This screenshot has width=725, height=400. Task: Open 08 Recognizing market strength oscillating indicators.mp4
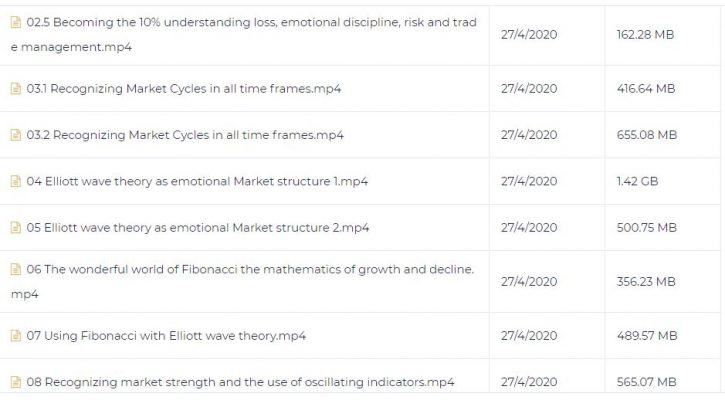pyautogui.click(x=240, y=382)
